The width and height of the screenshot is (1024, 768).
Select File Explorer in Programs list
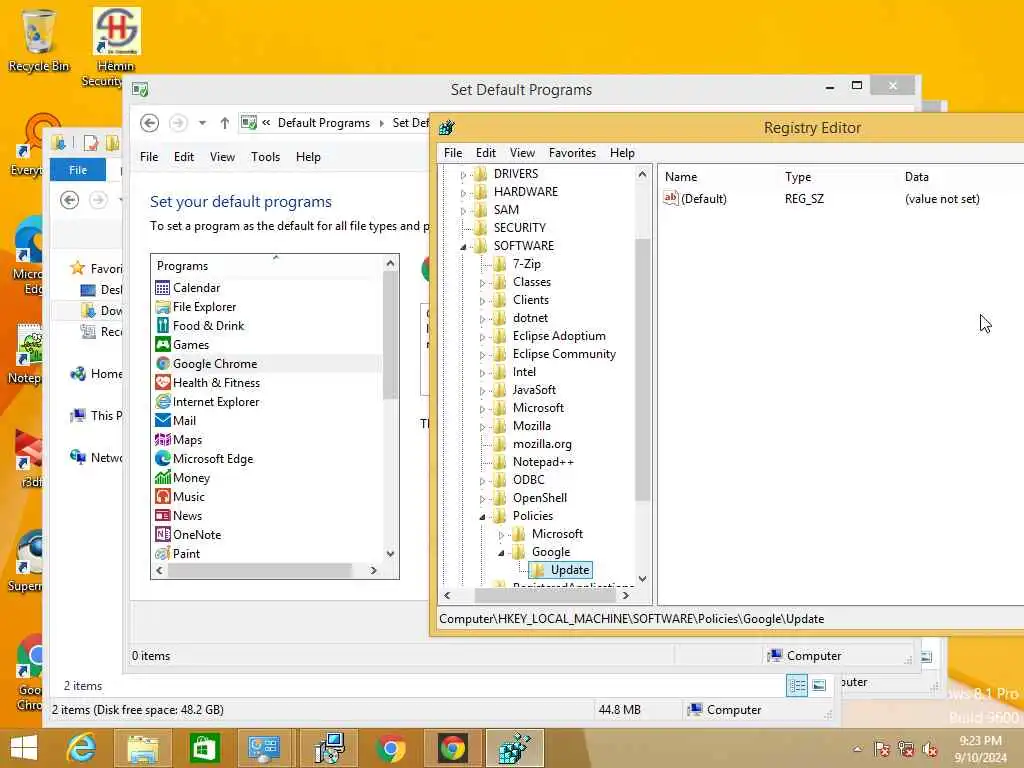click(204, 307)
